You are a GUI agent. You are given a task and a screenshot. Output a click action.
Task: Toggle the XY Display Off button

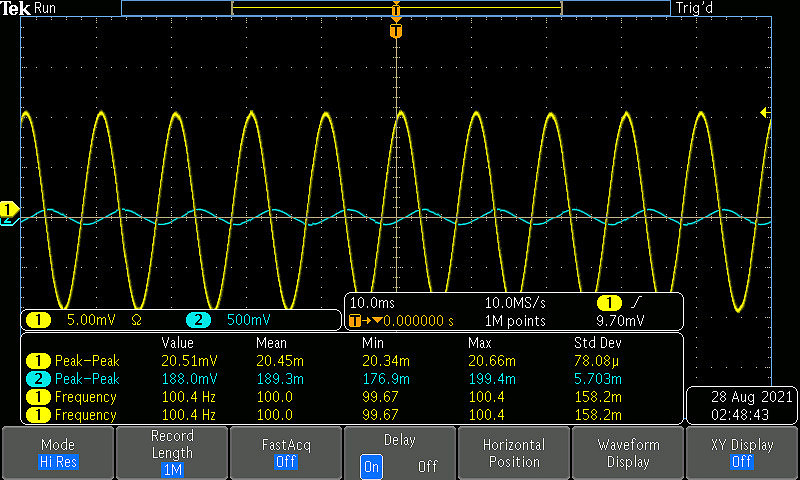(x=741, y=453)
